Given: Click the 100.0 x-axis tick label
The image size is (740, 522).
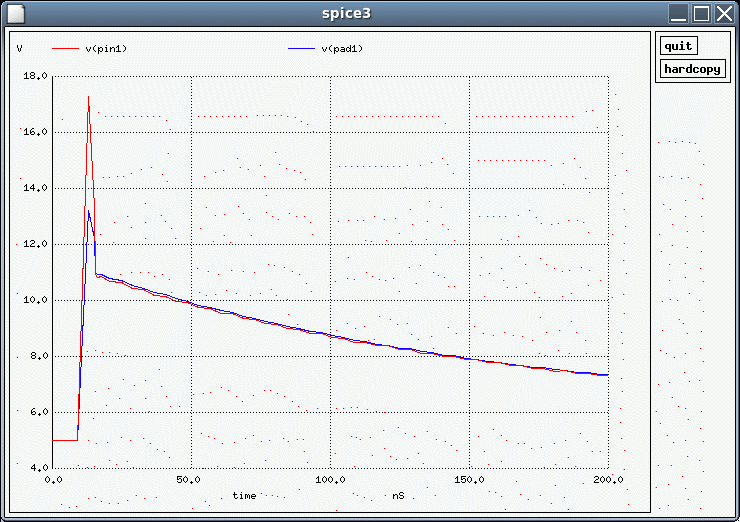Looking at the screenshot, I should pos(330,480).
